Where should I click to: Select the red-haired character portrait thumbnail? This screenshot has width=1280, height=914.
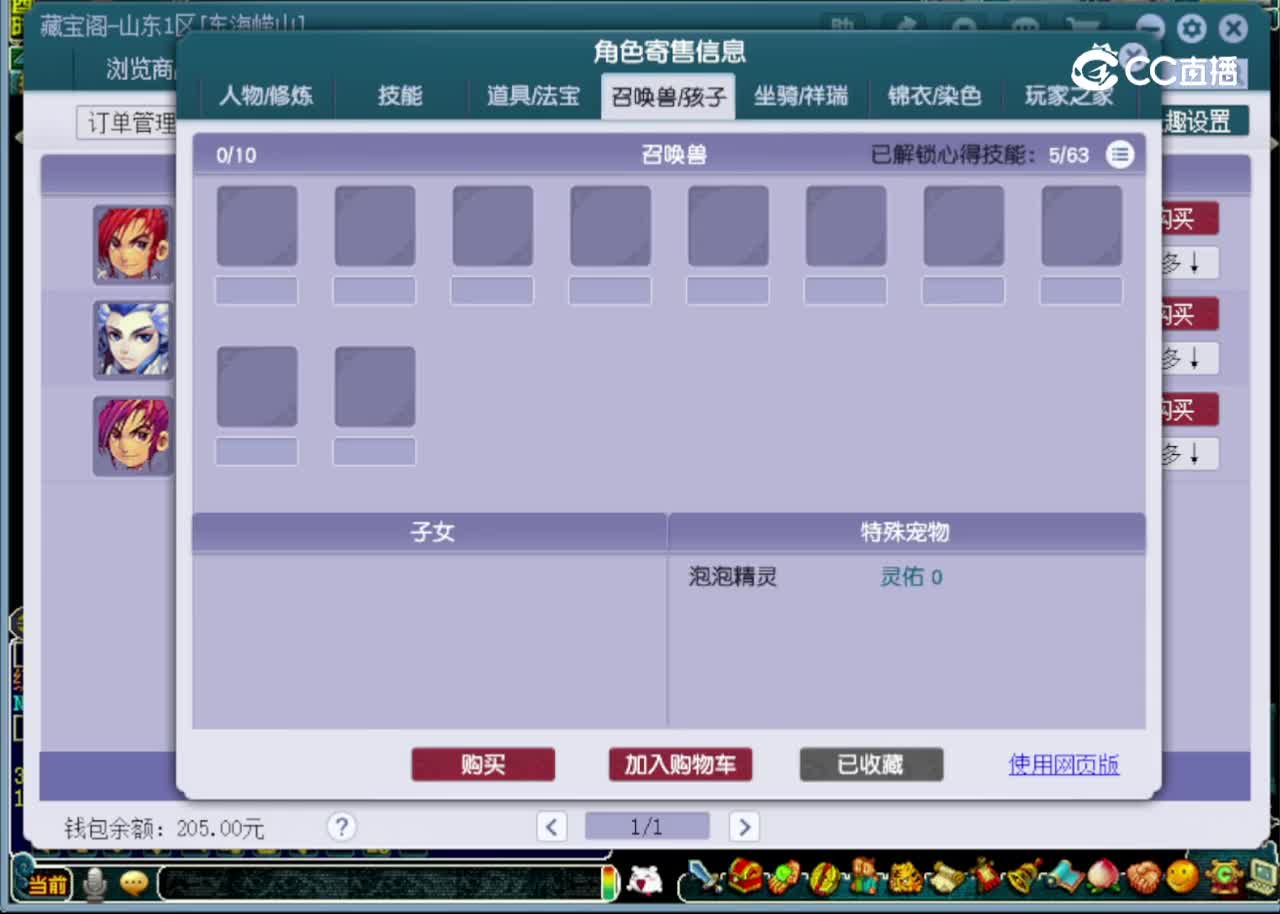click(x=132, y=243)
